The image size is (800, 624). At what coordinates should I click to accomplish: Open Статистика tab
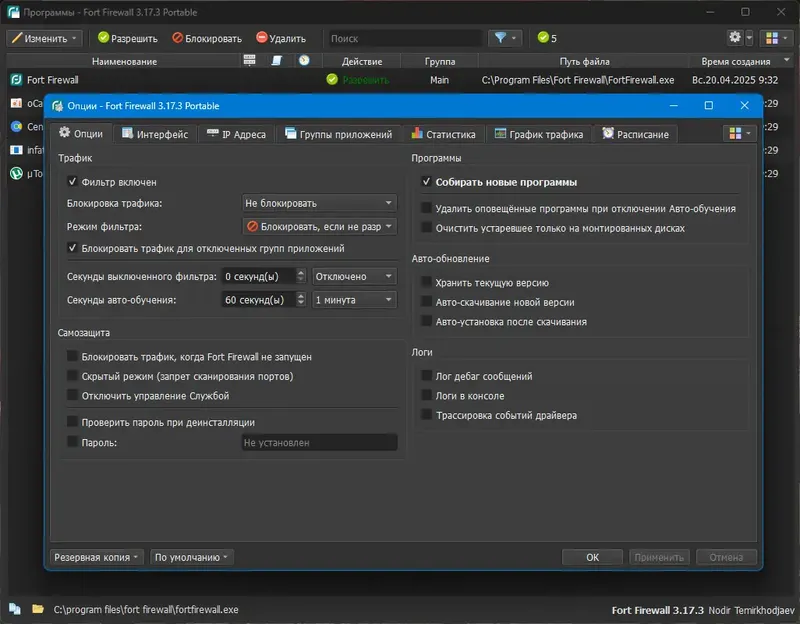tap(443, 134)
